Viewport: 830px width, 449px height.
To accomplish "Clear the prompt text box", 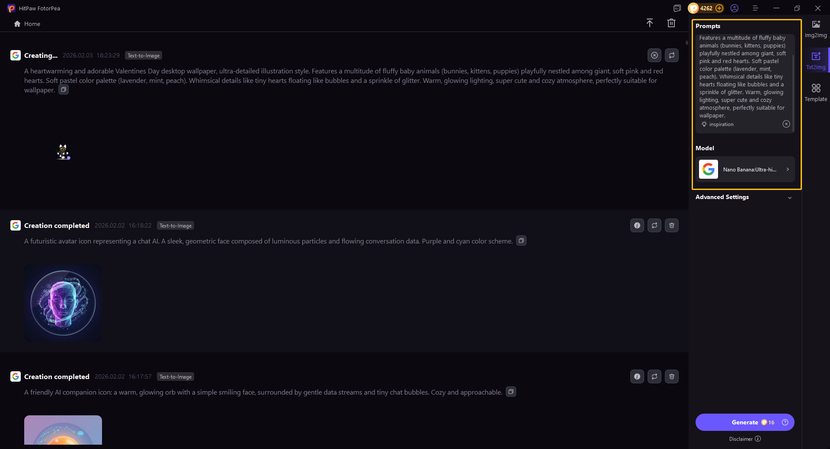I will [x=786, y=124].
